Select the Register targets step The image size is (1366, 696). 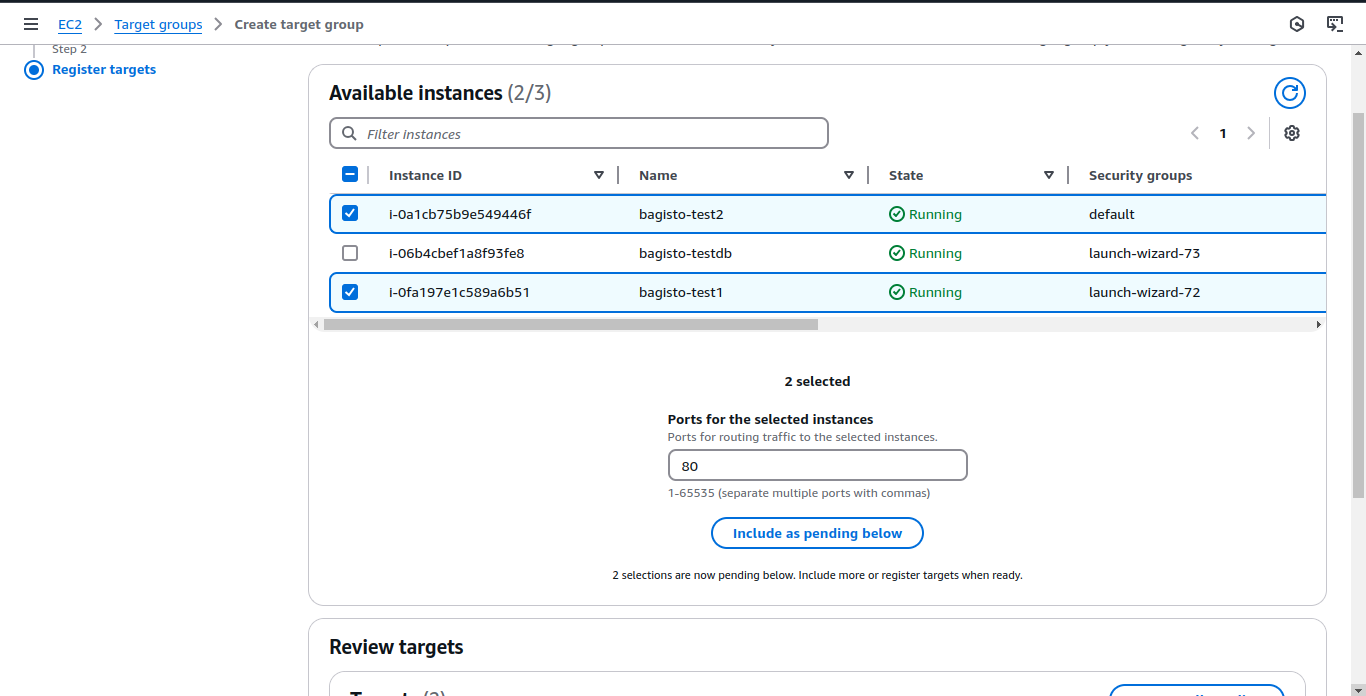tap(104, 69)
